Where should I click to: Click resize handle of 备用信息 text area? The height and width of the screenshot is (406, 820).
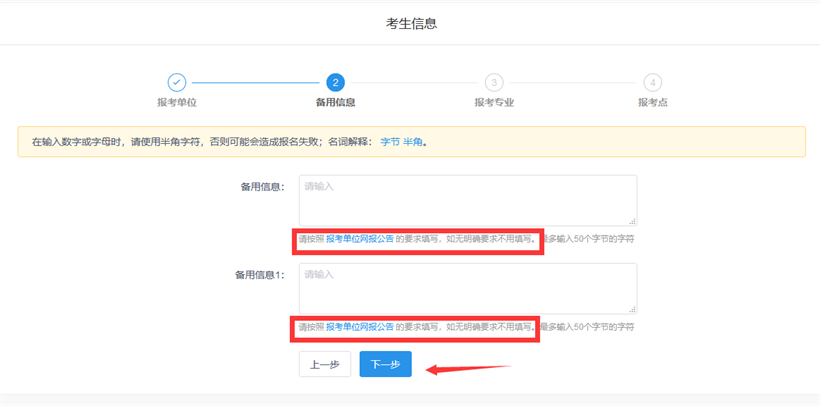pos(632,221)
